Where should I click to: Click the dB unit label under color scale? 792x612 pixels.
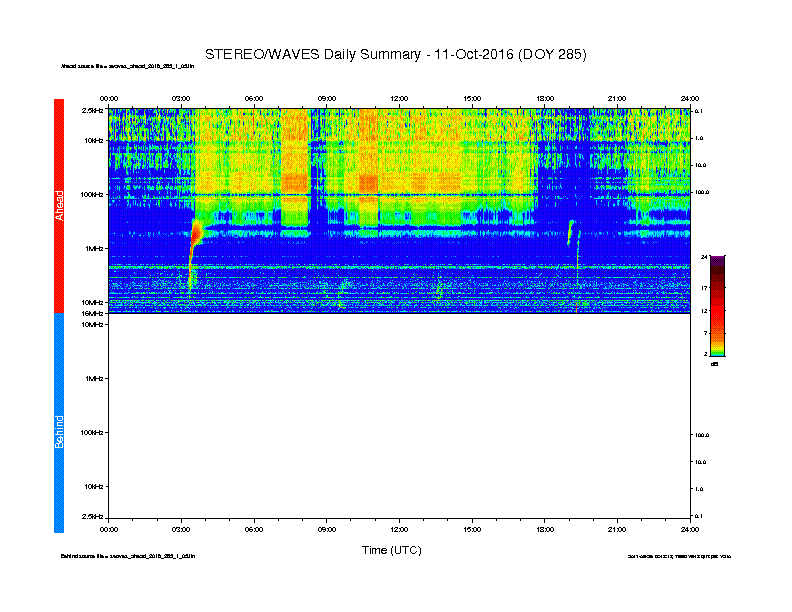pyautogui.click(x=714, y=364)
